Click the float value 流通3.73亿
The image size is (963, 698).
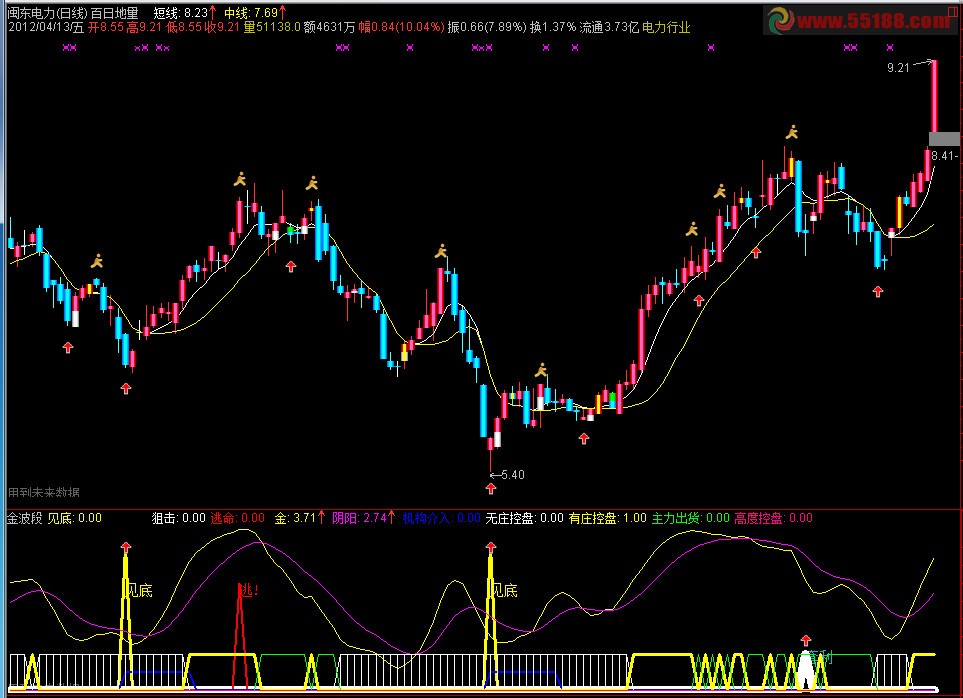[x=609, y=27]
